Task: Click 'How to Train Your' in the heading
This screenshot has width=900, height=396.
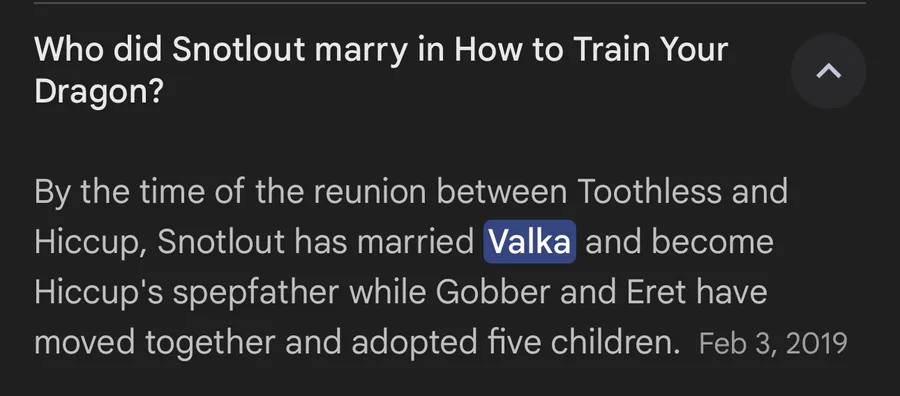Action: click(591, 49)
